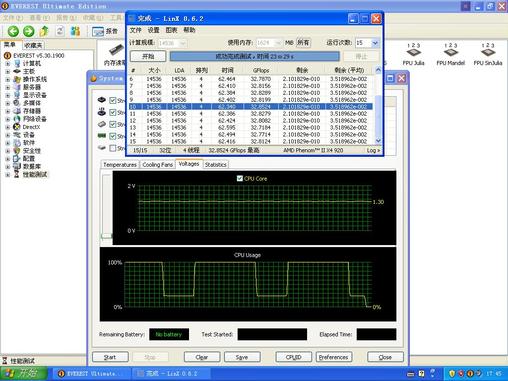Expand the DirectX tree node
508x381 pixels.
[x=7, y=127]
